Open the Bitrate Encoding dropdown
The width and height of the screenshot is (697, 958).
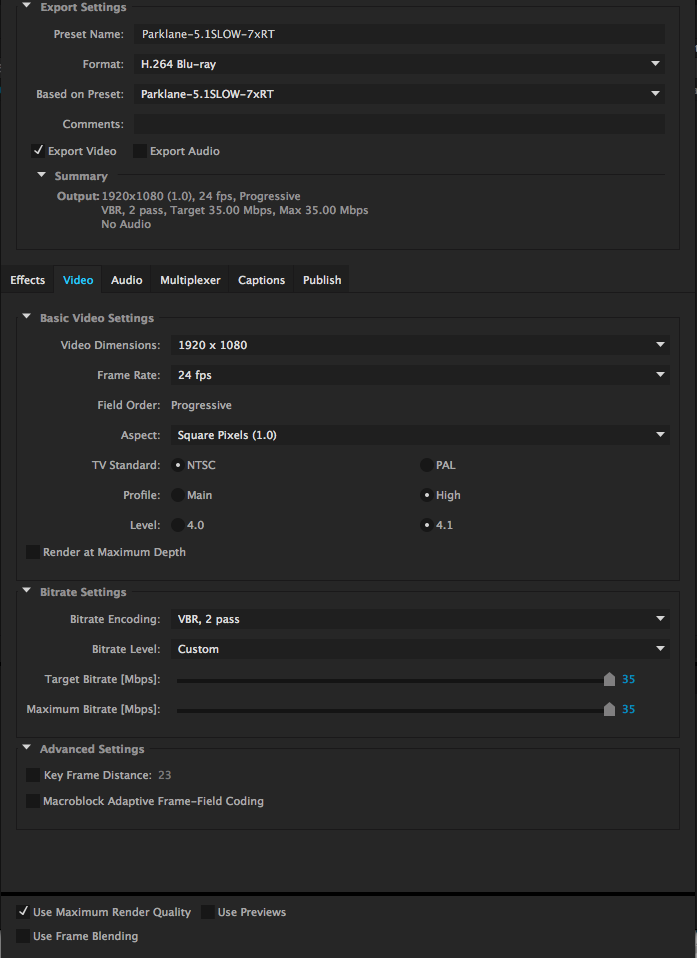(420, 619)
